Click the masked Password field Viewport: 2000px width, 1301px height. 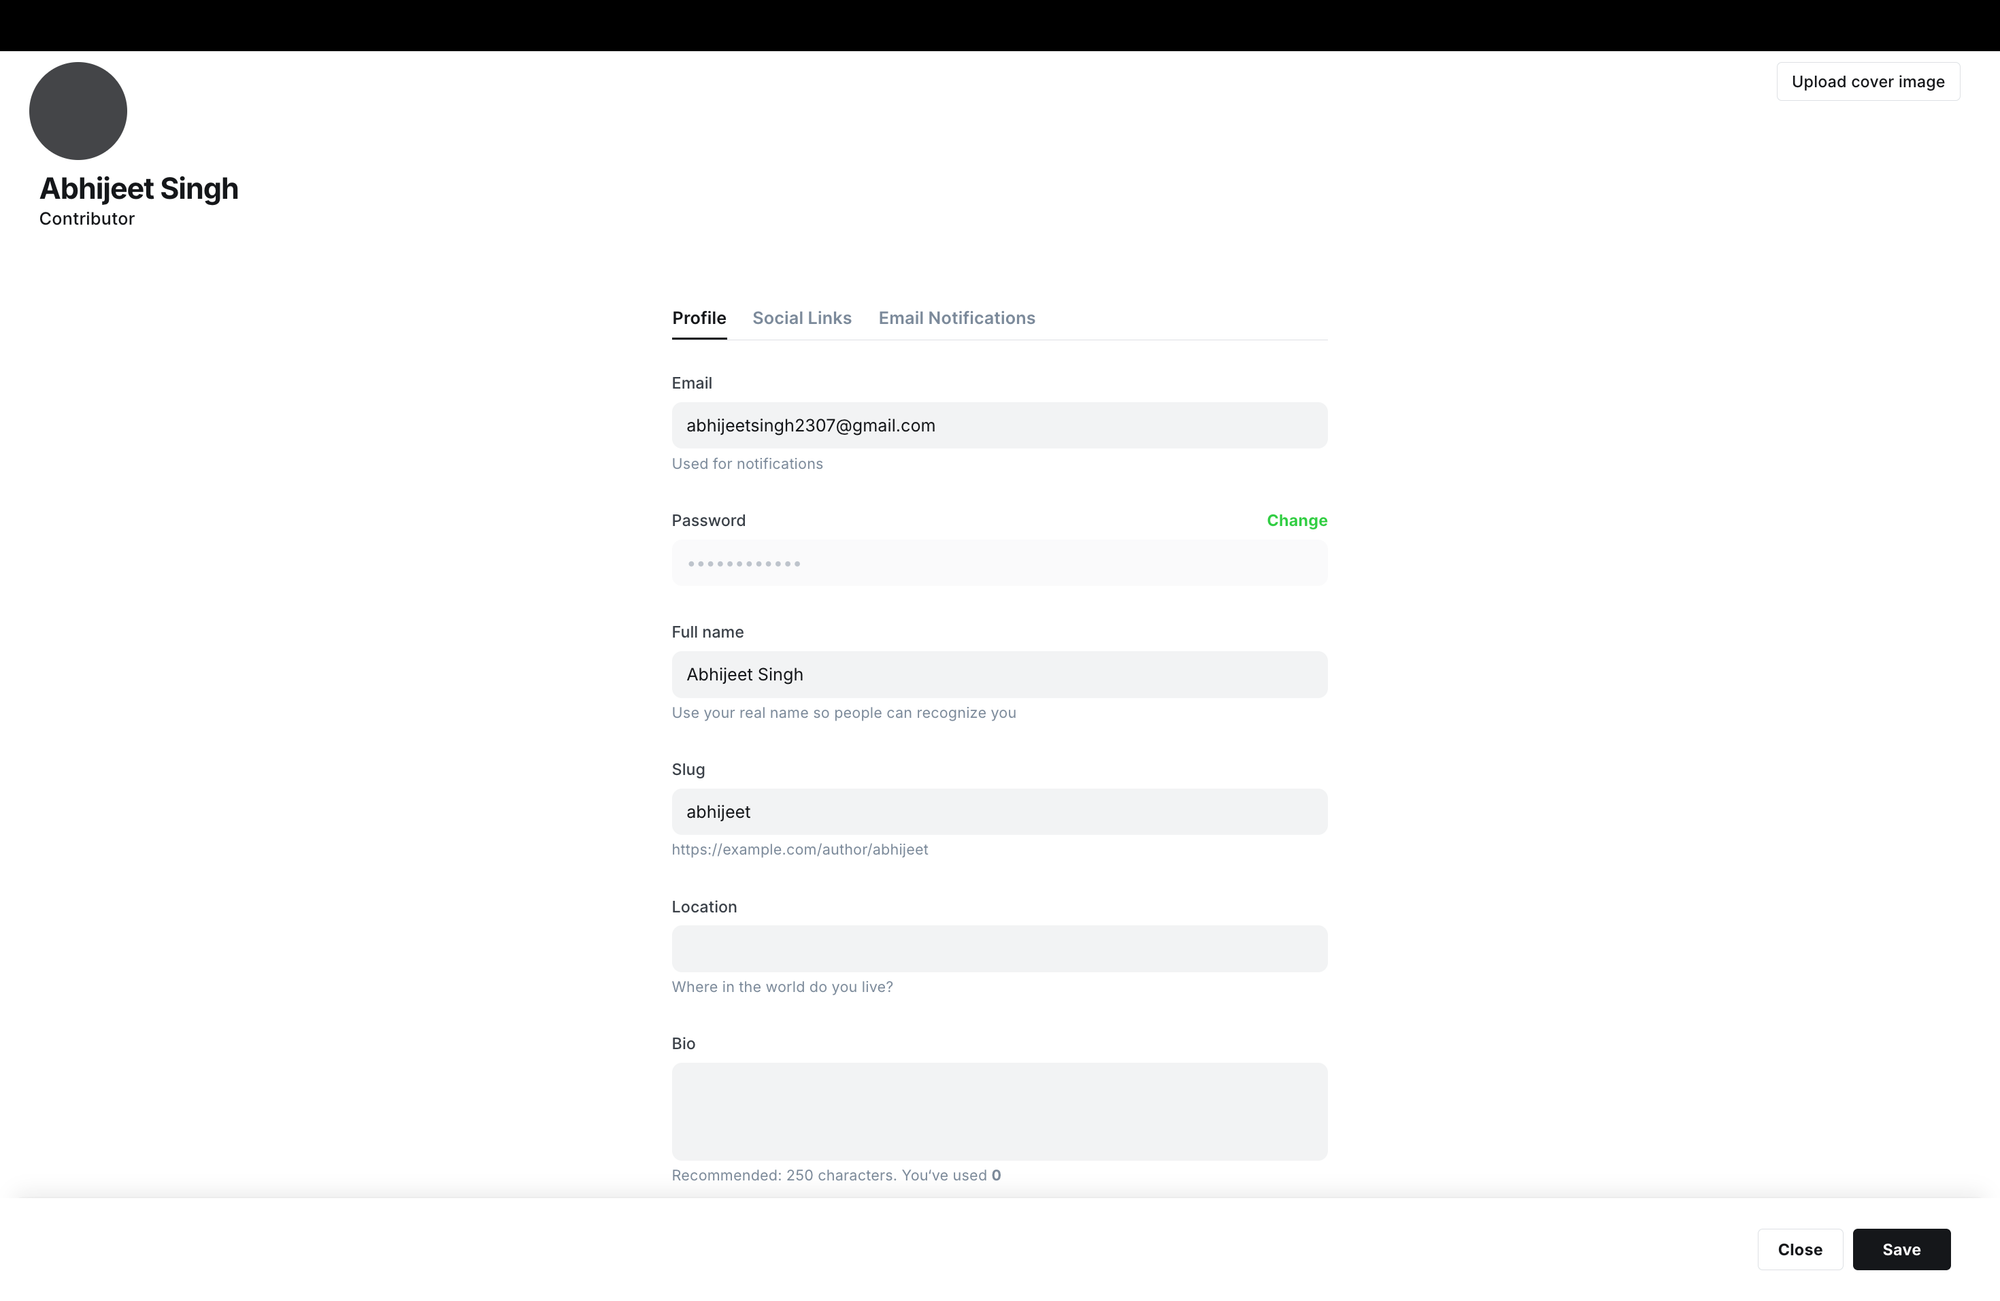998,563
